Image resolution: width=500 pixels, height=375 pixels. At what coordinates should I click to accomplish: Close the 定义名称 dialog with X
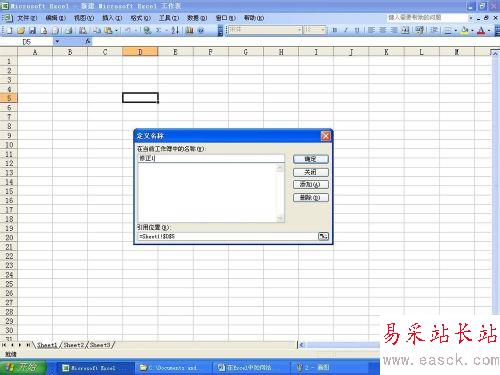(326, 136)
